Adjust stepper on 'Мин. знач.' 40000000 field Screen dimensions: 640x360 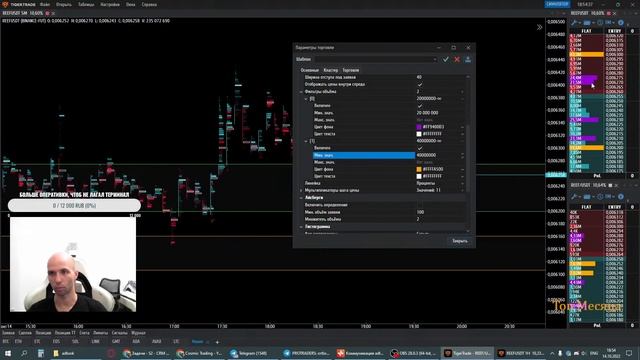click(x=462, y=156)
